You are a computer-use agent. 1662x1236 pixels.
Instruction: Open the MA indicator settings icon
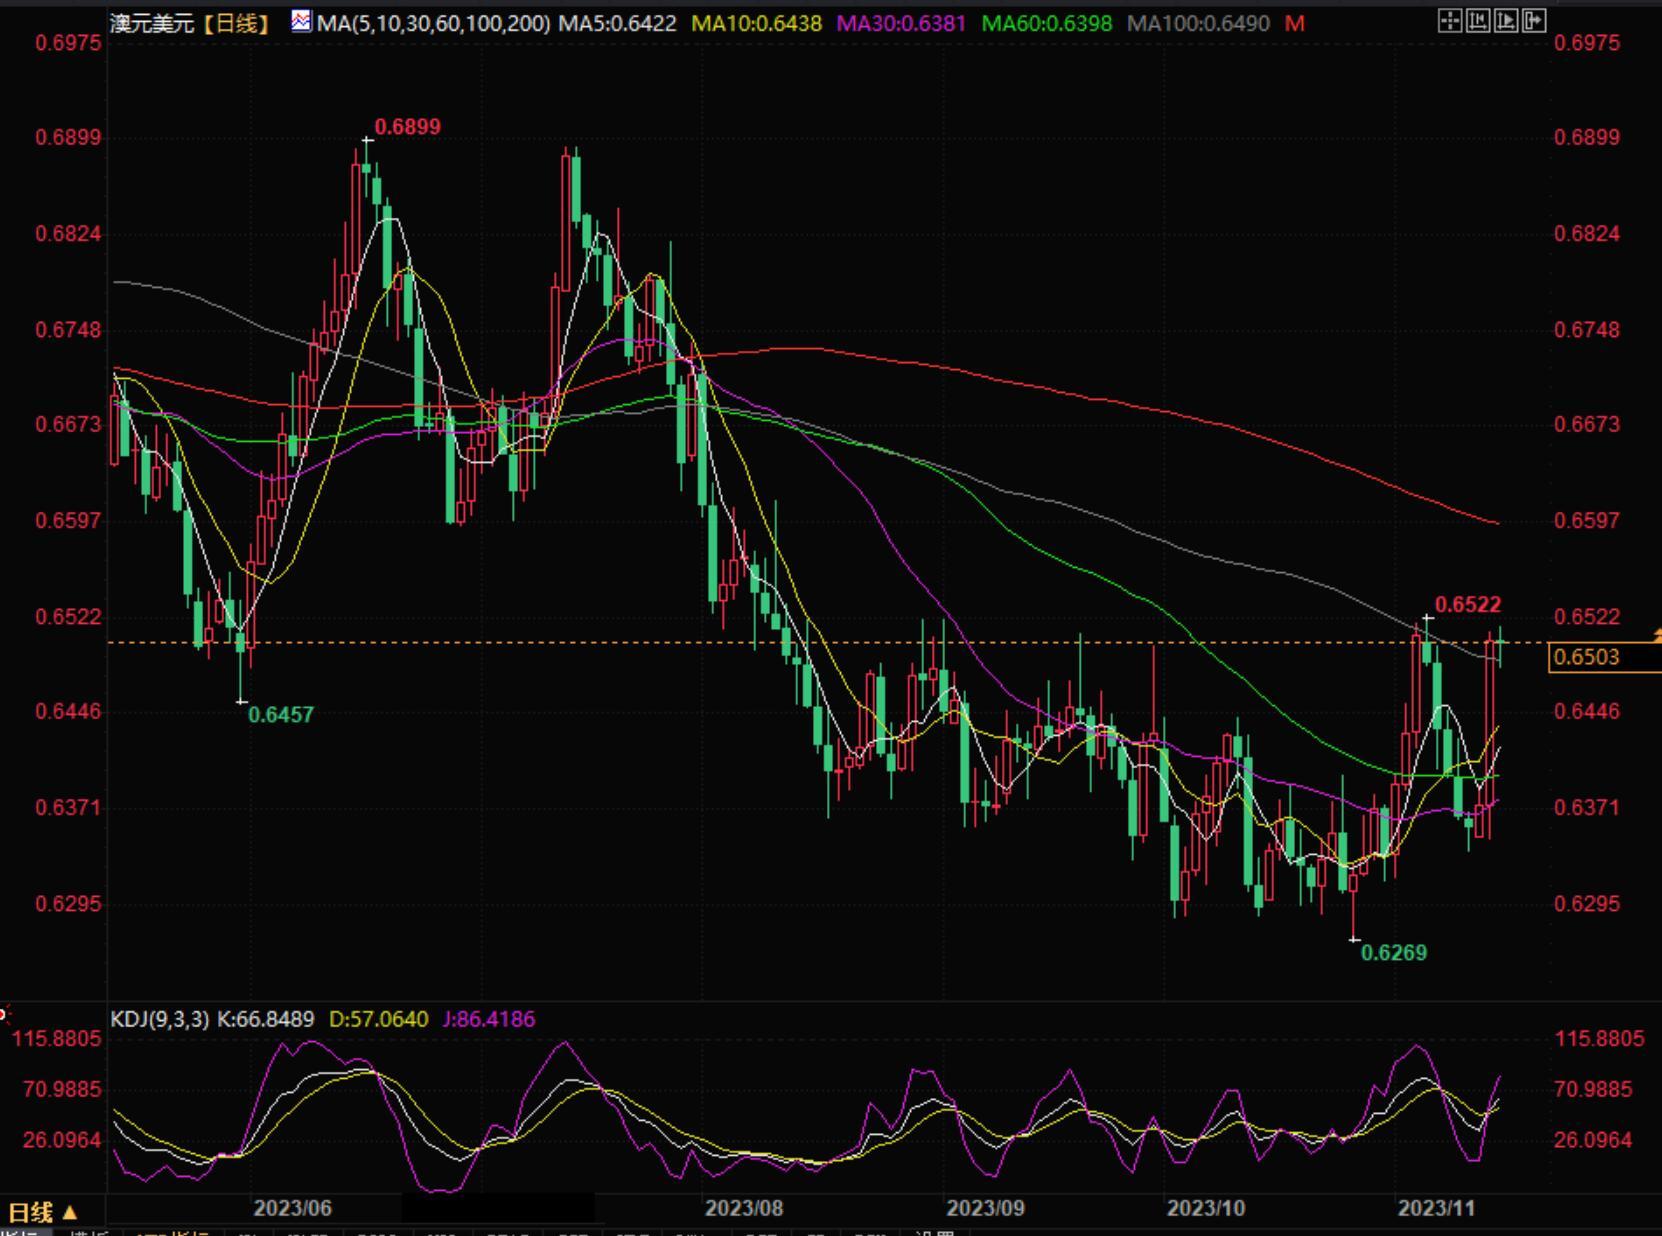click(x=301, y=21)
